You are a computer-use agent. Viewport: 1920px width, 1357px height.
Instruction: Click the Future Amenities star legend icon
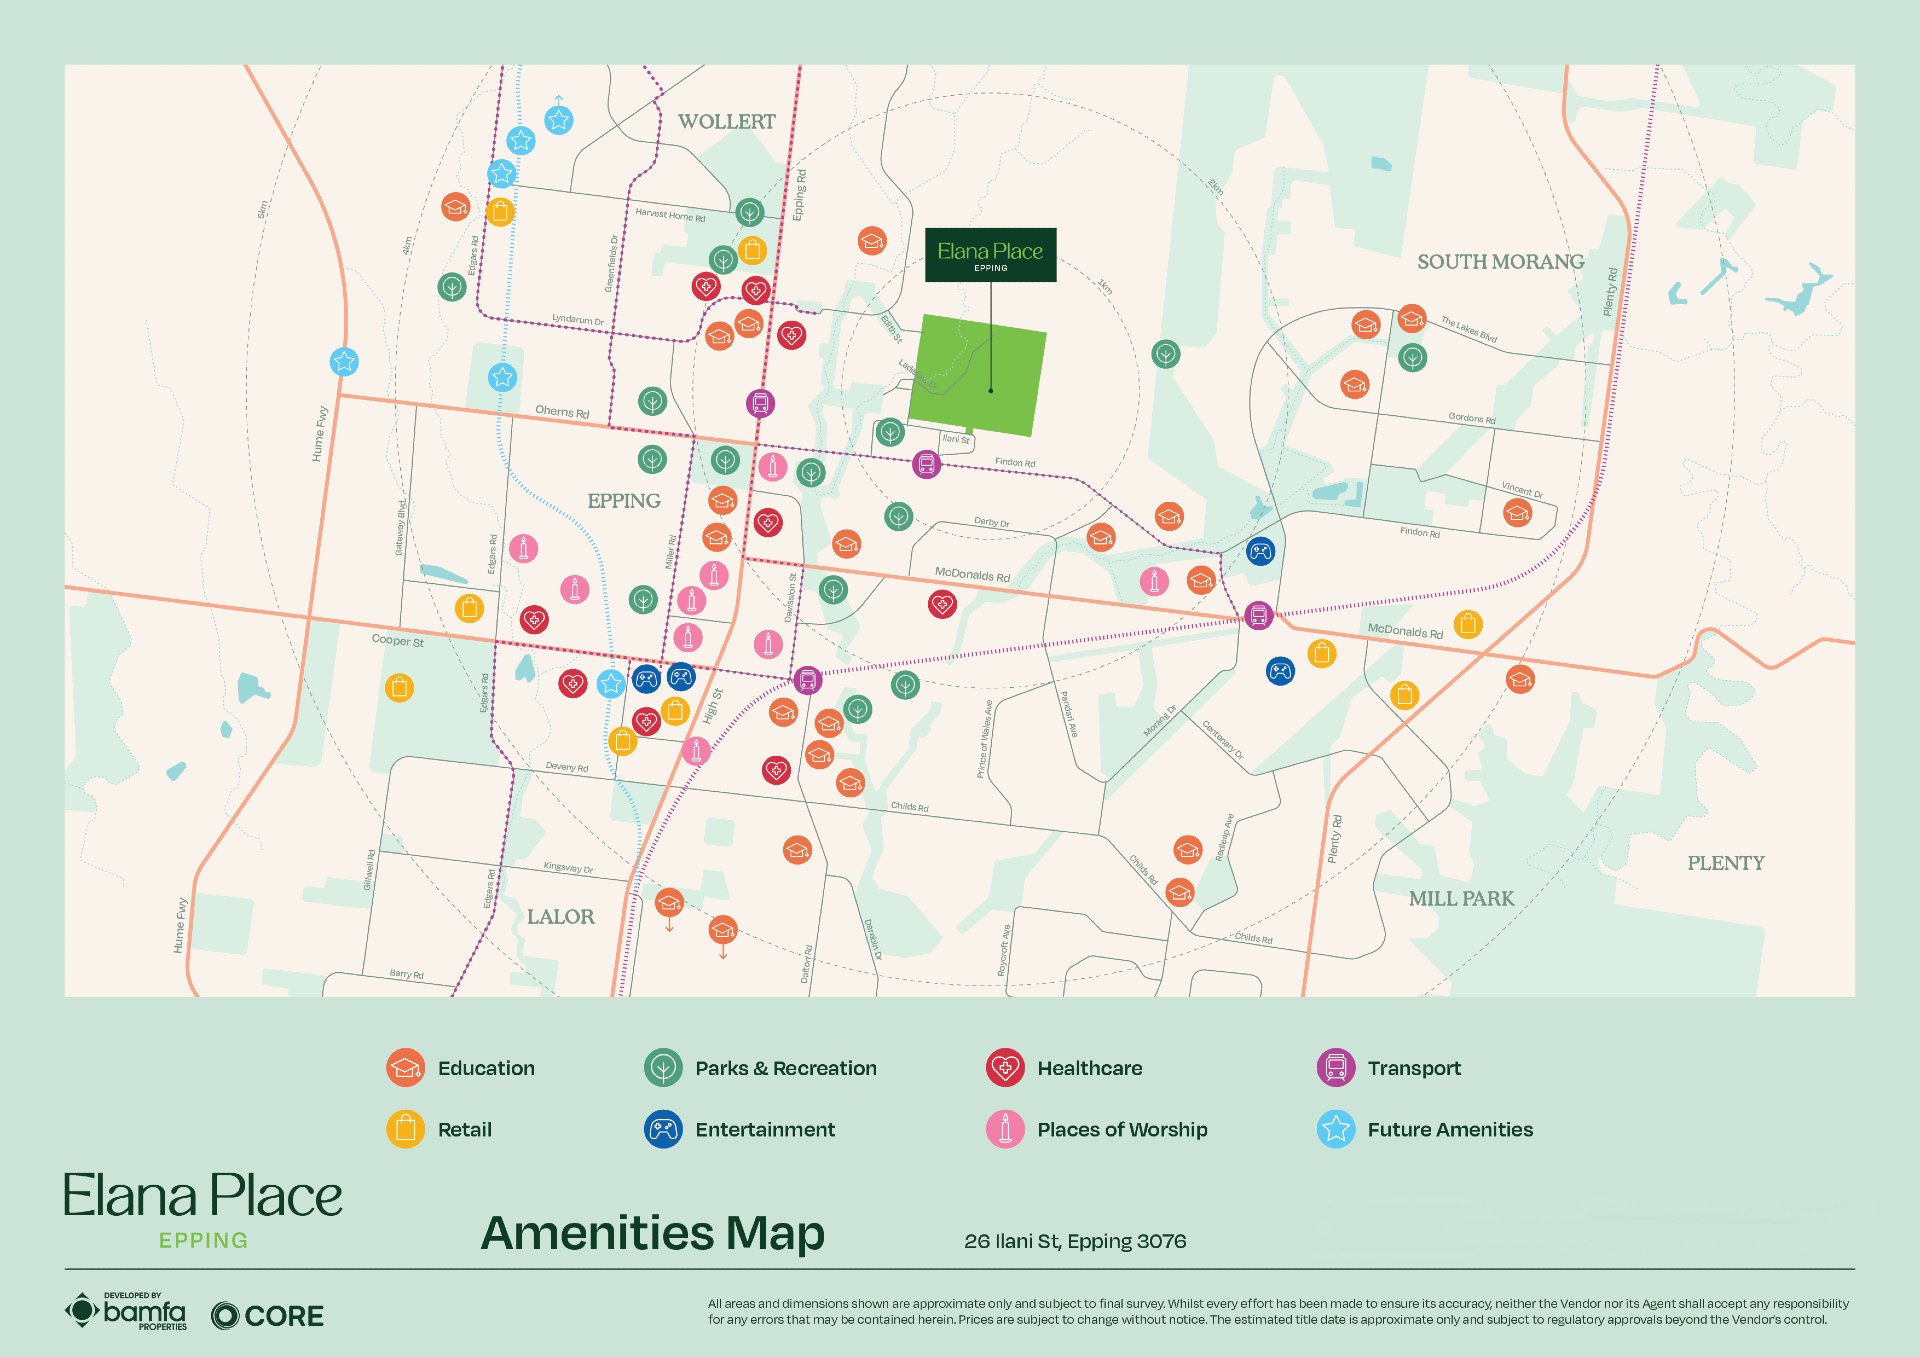(1335, 1129)
